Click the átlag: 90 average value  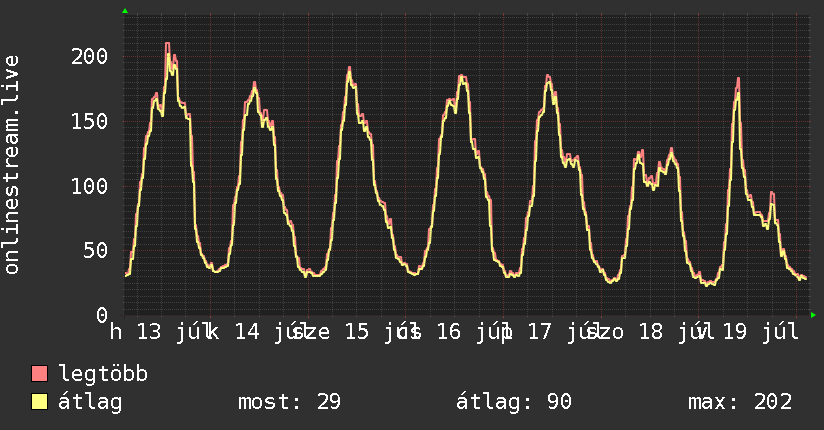click(513, 402)
